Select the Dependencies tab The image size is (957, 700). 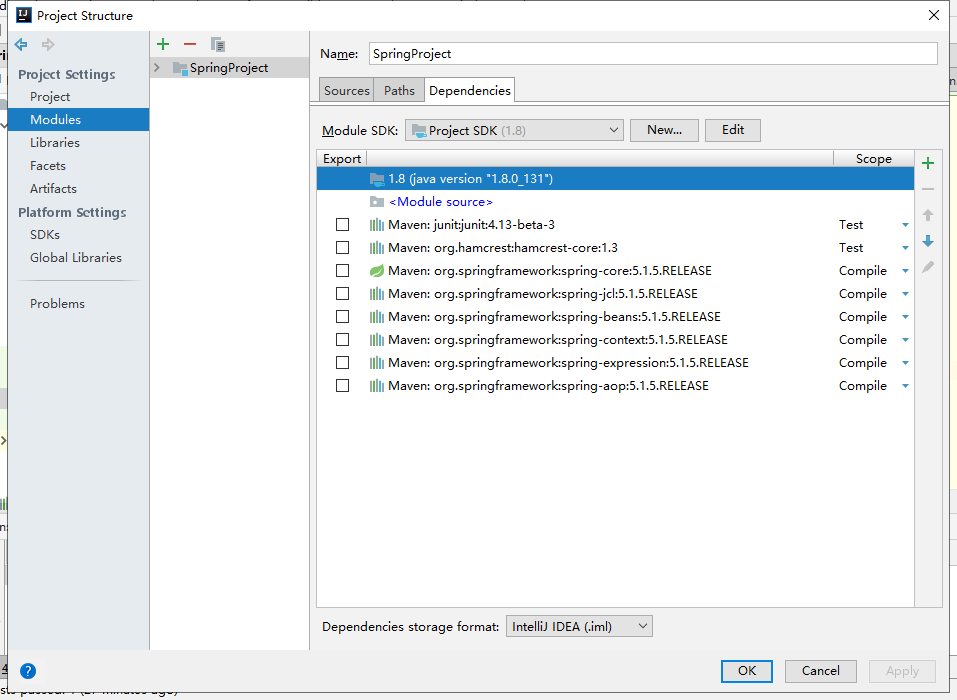tap(469, 90)
